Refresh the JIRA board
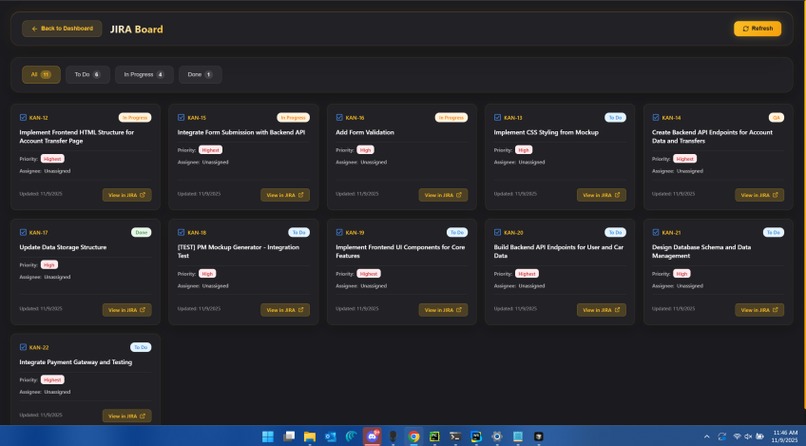Image resolution: width=806 pixels, height=446 pixels. [x=757, y=29]
